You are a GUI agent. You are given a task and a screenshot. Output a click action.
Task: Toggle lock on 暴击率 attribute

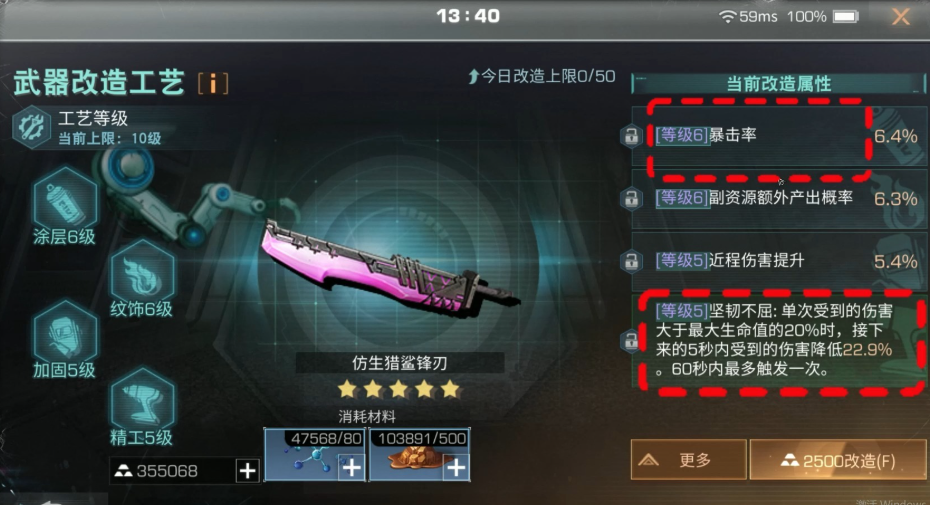pos(631,136)
